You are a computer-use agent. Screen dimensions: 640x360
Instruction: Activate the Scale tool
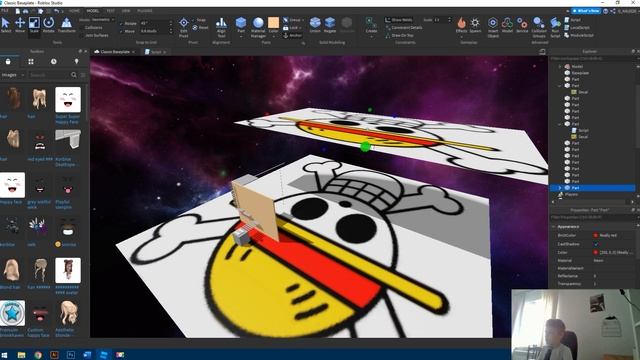(34, 25)
